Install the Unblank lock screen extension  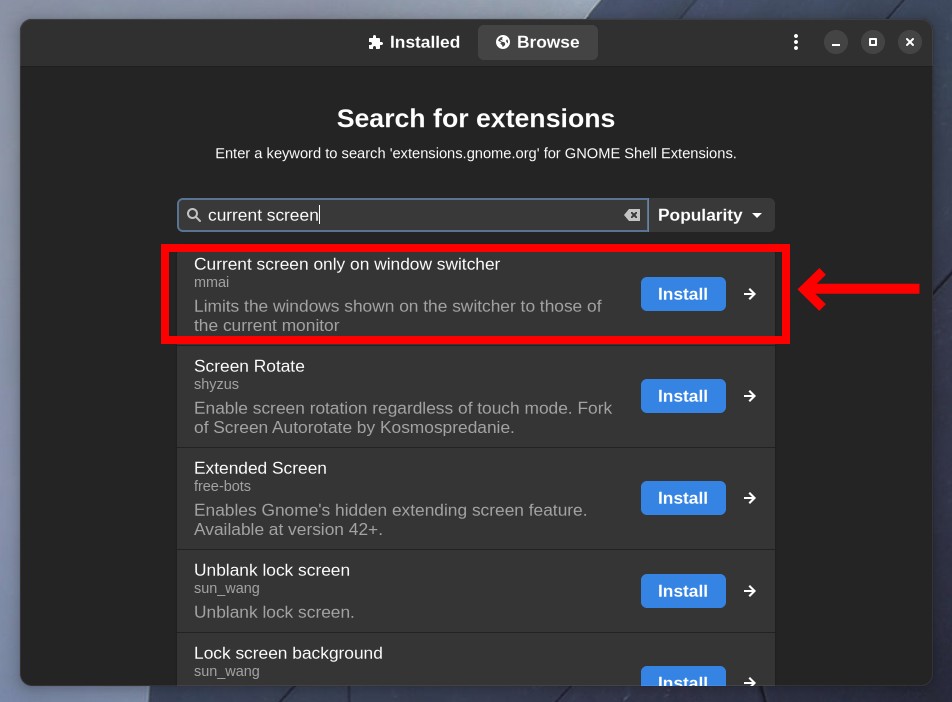683,591
